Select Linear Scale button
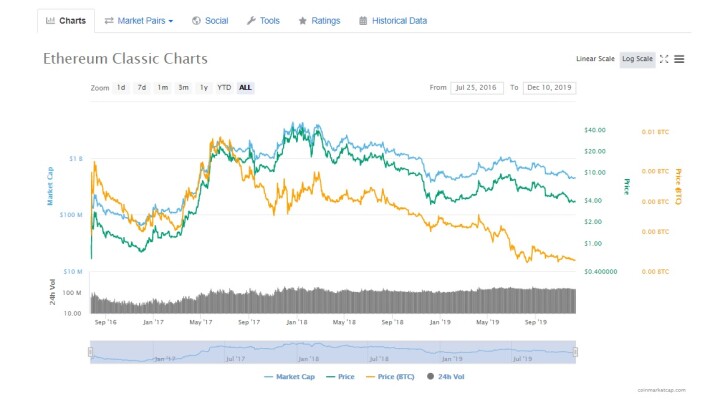 [595, 59]
